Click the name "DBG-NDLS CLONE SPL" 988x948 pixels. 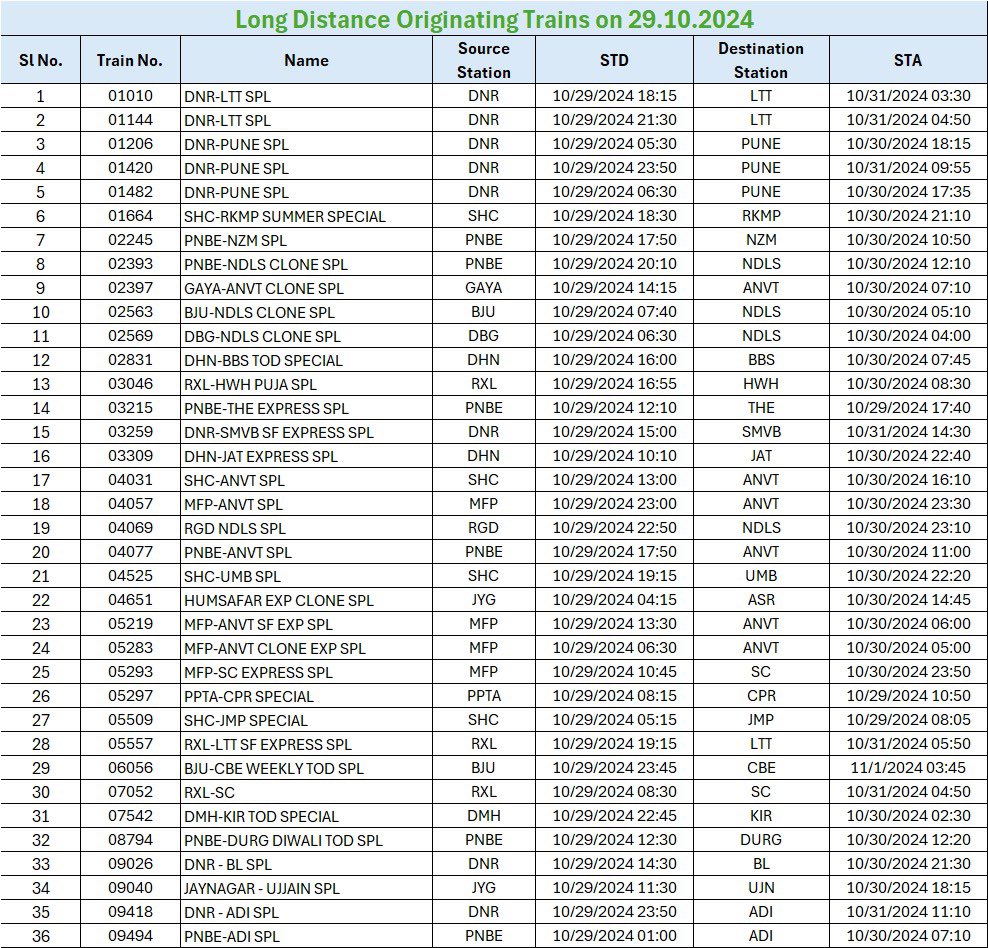click(x=262, y=336)
